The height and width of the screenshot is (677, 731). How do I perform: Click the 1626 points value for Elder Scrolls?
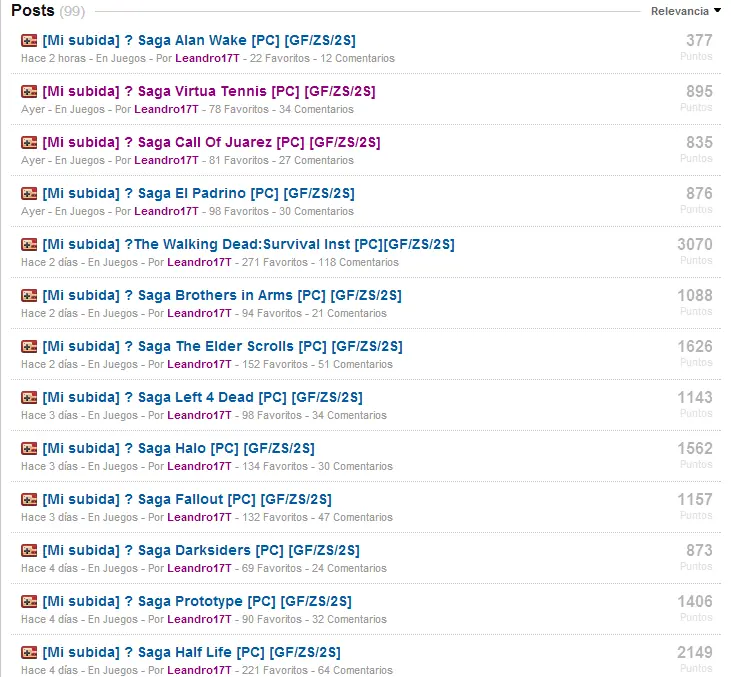pos(695,346)
